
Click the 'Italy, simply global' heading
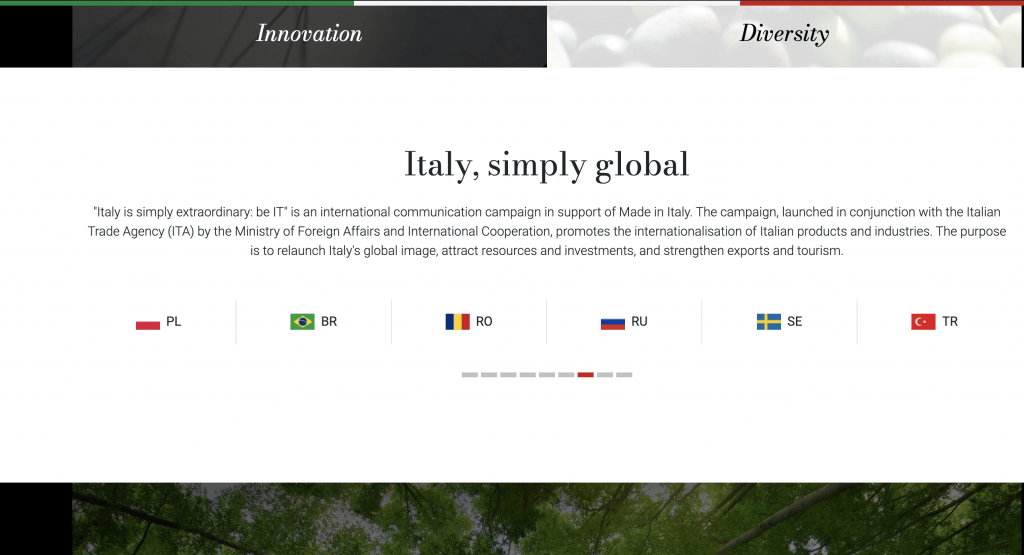pos(547,165)
